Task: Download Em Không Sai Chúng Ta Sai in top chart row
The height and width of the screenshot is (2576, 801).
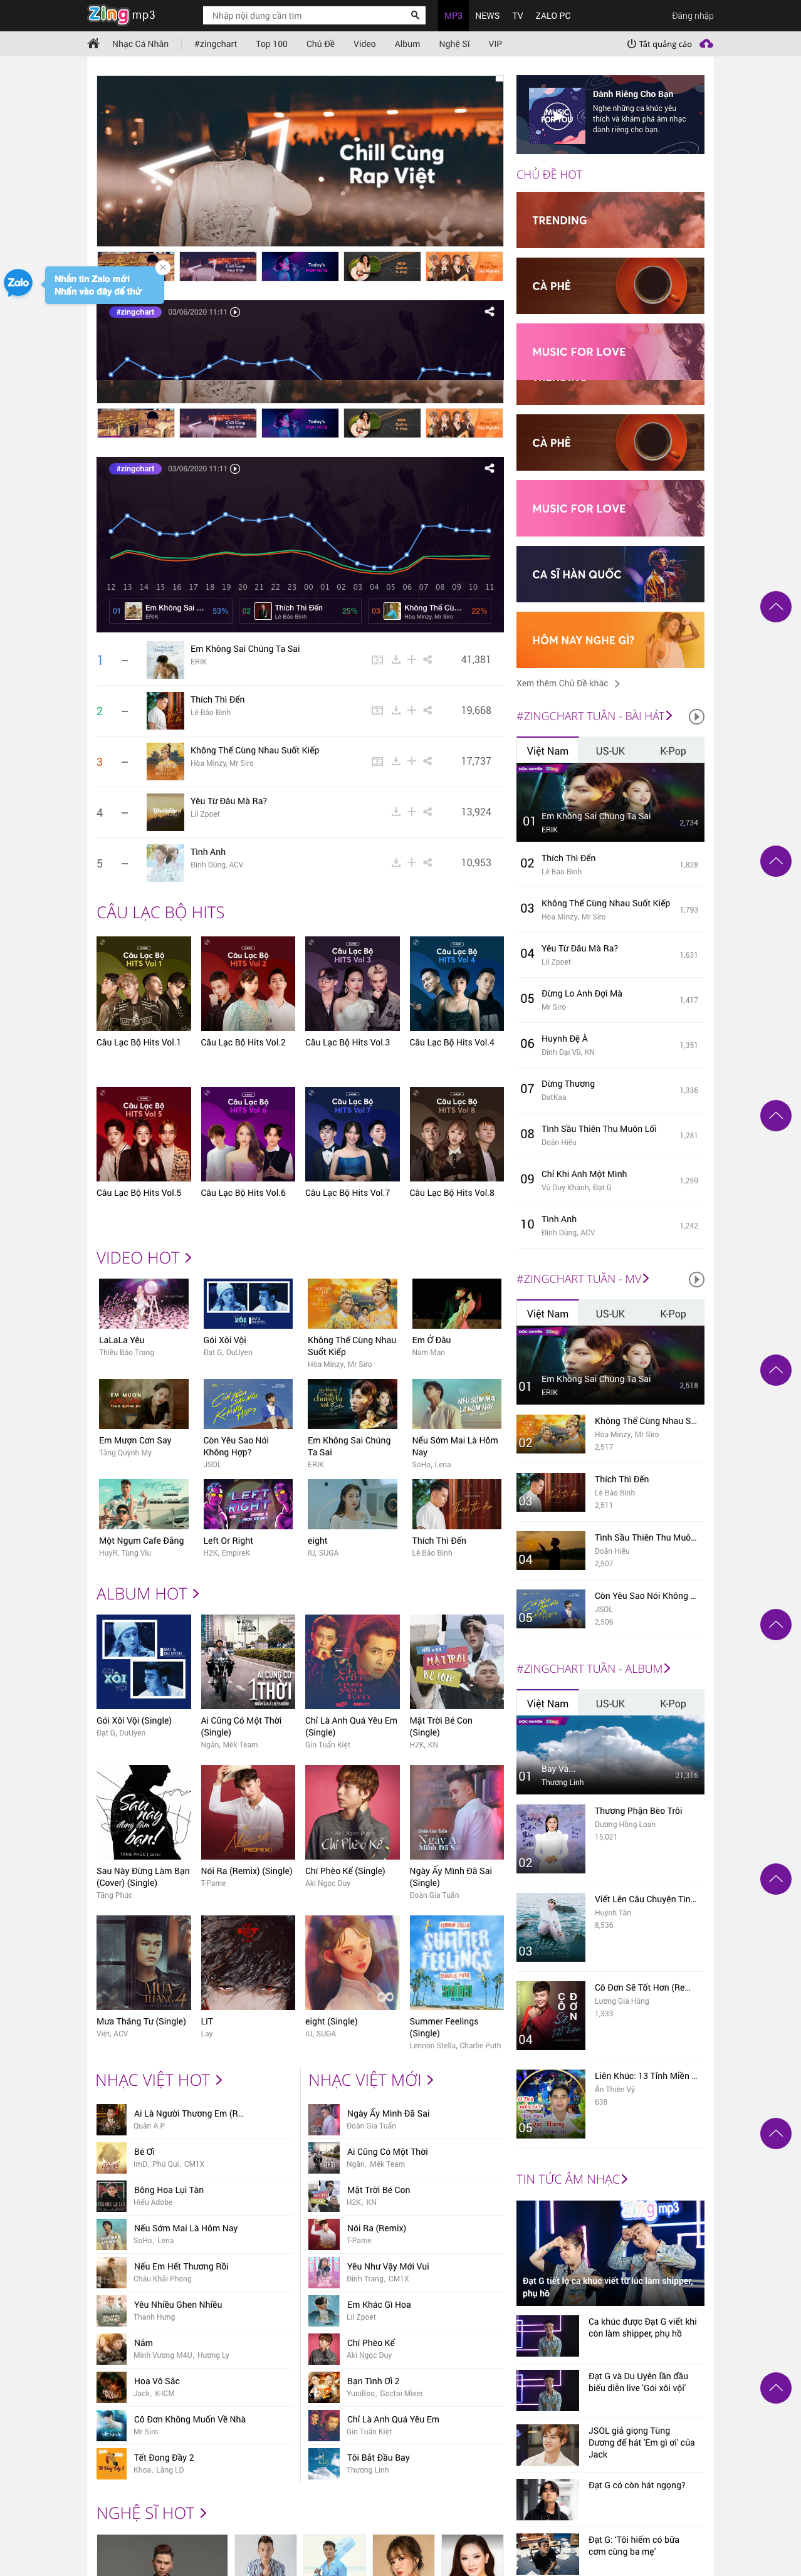Action: pyautogui.click(x=396, y=660)
